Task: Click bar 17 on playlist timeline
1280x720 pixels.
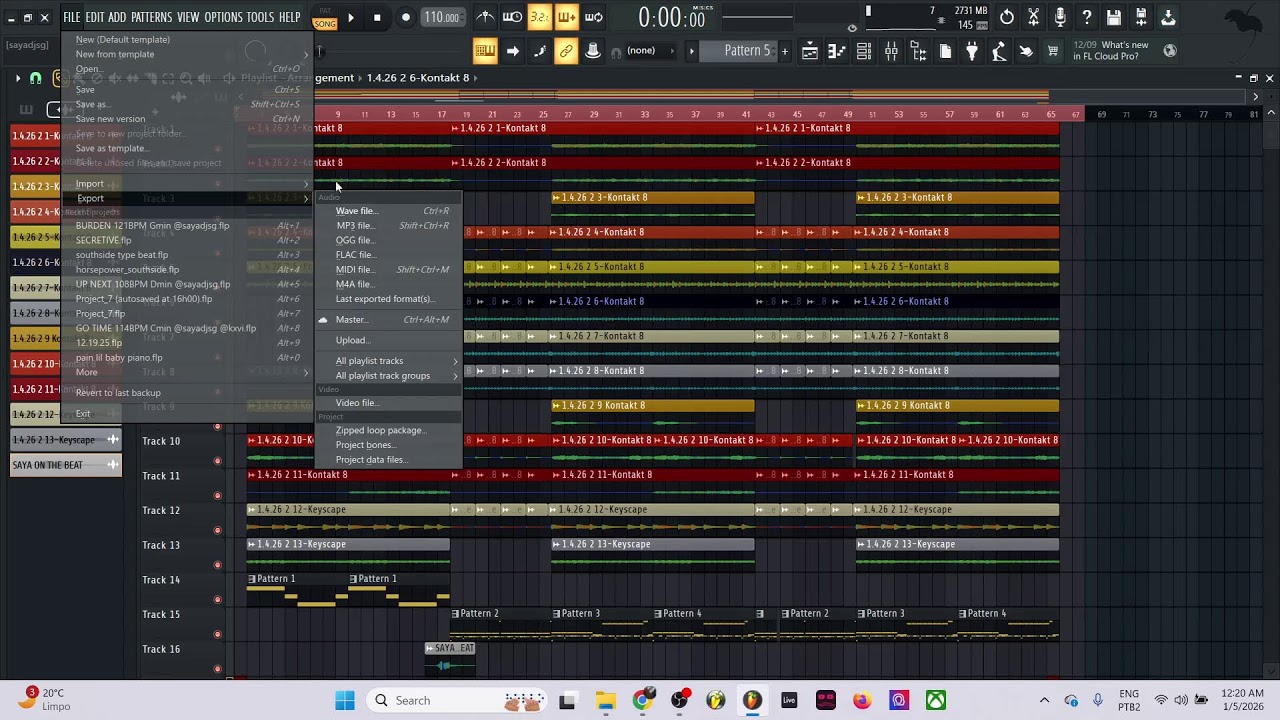Action: pos(441,114)
